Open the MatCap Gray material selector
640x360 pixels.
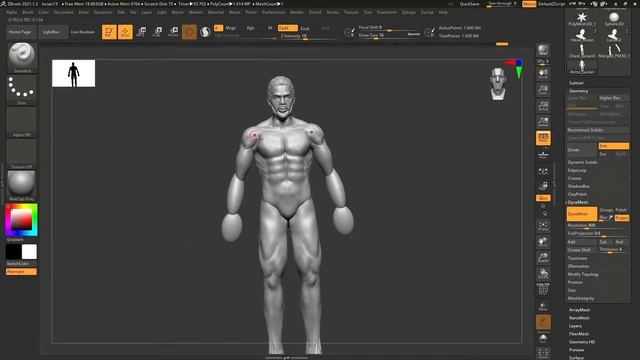coord(22,186)
